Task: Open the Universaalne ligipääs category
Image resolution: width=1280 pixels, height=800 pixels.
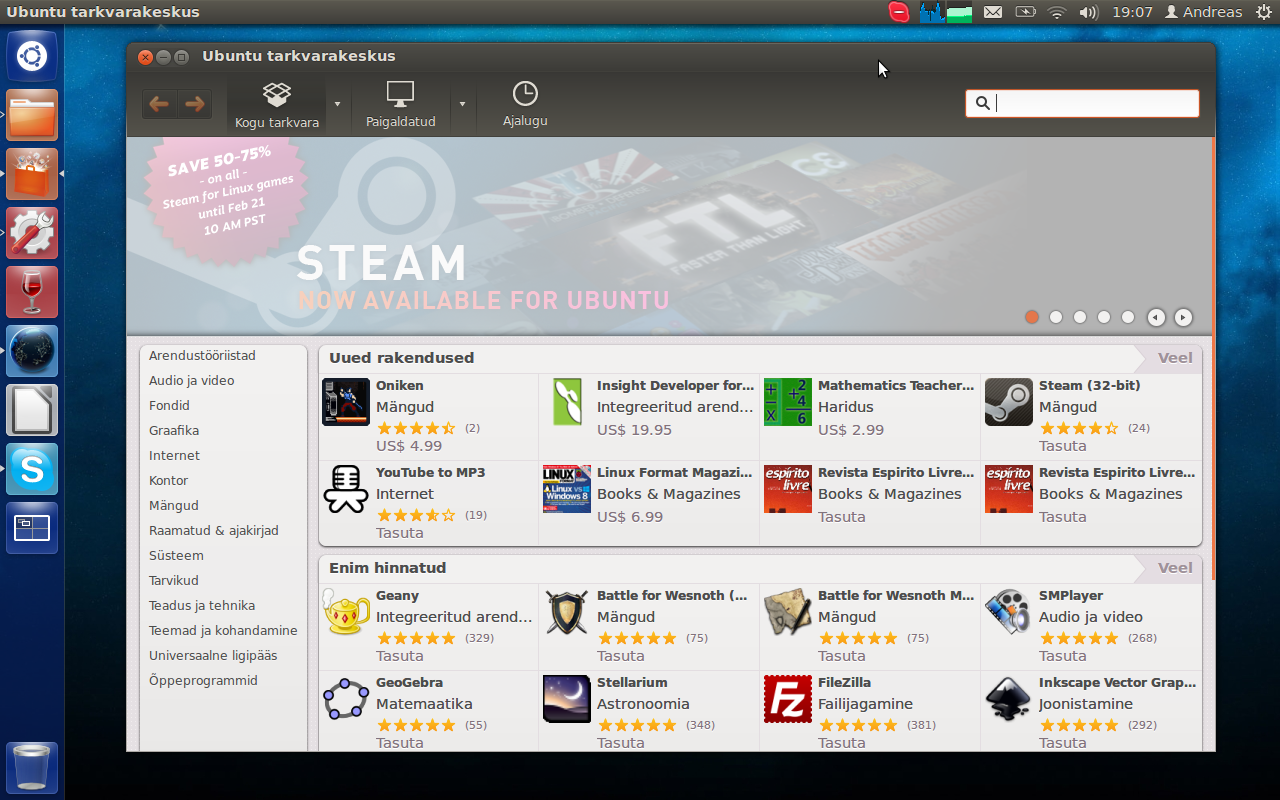Action: pos(213,655)
